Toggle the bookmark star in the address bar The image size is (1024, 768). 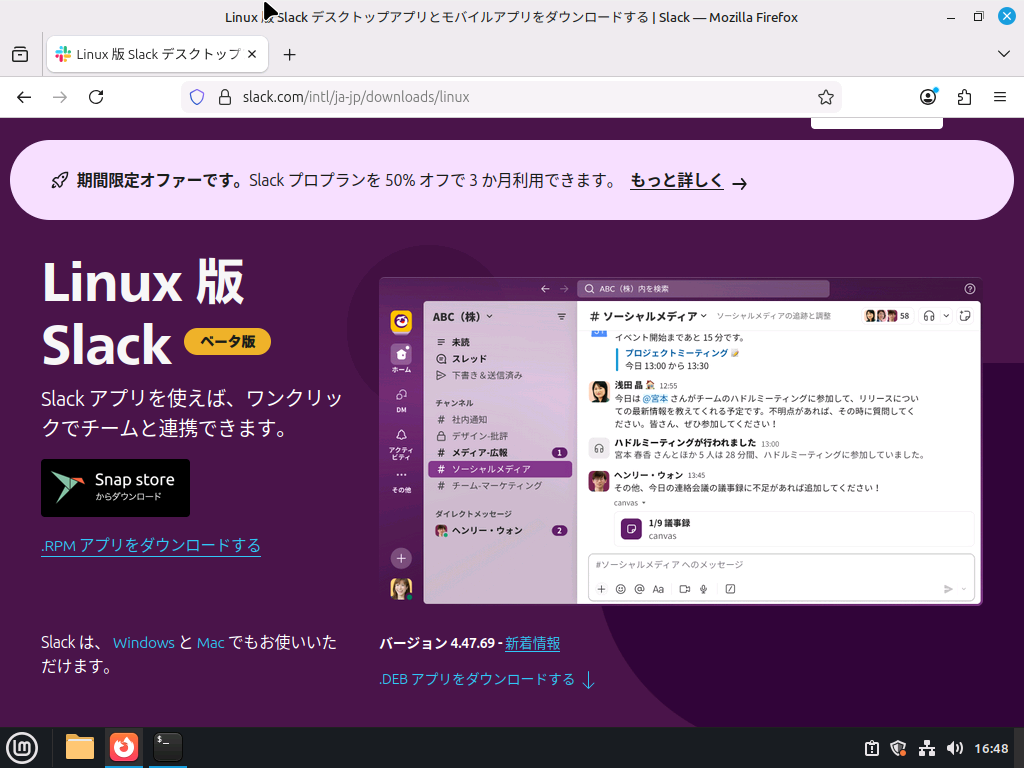[x=826, y=97]
